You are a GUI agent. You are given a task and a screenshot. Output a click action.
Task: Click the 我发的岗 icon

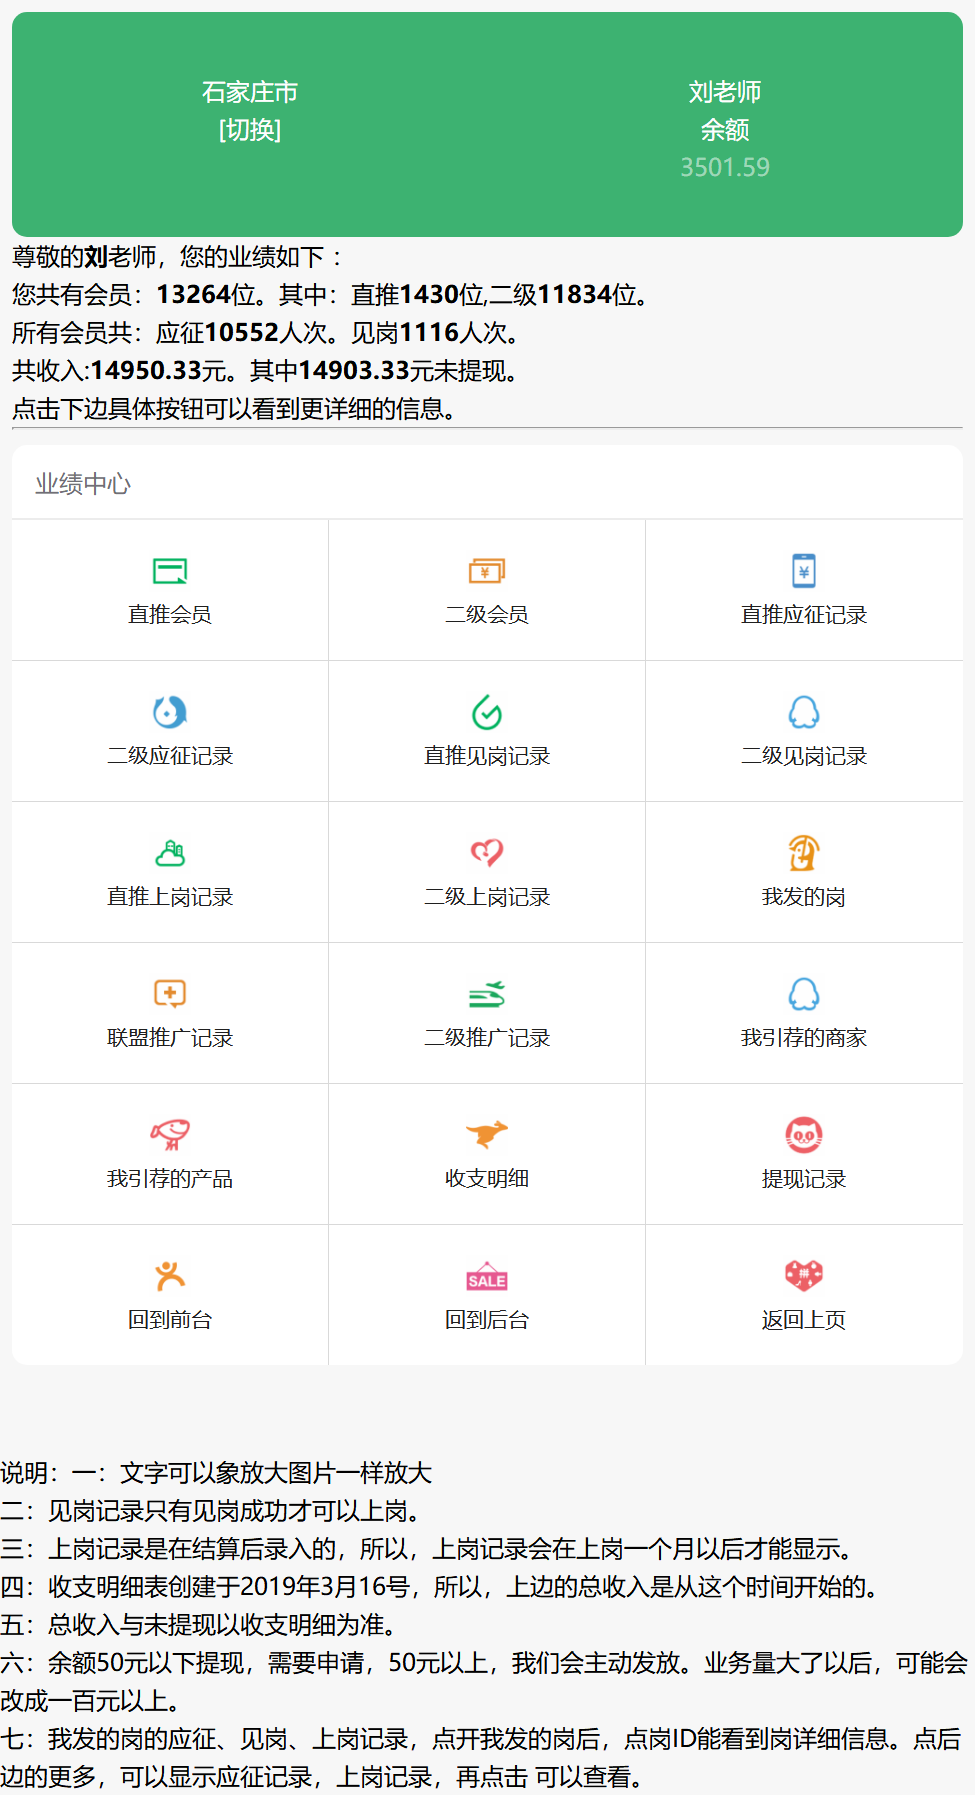(804, 853)
